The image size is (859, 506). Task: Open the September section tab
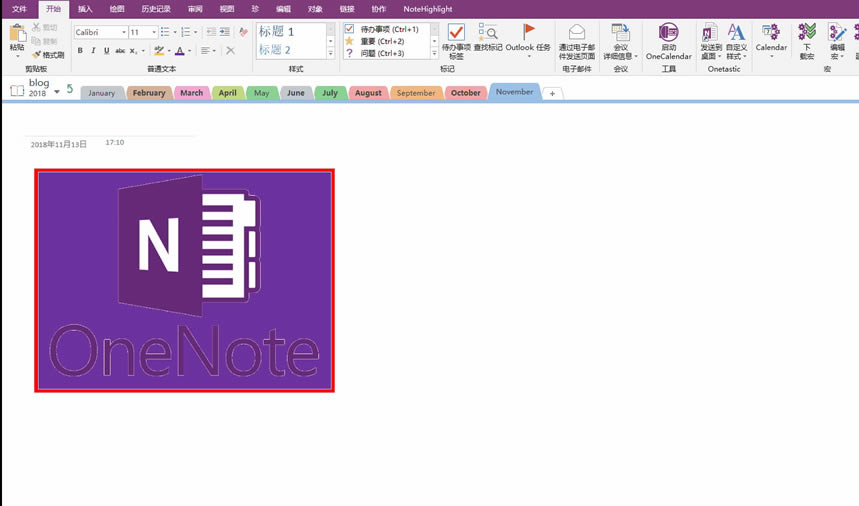point(416,93)
